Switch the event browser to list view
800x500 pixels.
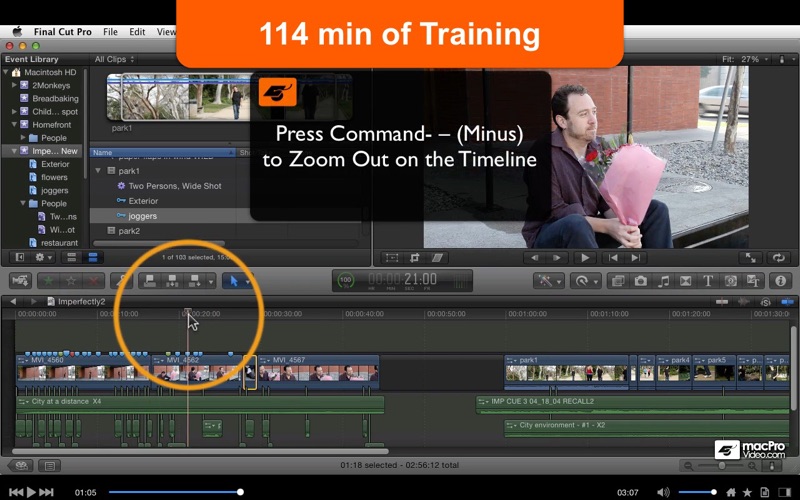[93, 257]
